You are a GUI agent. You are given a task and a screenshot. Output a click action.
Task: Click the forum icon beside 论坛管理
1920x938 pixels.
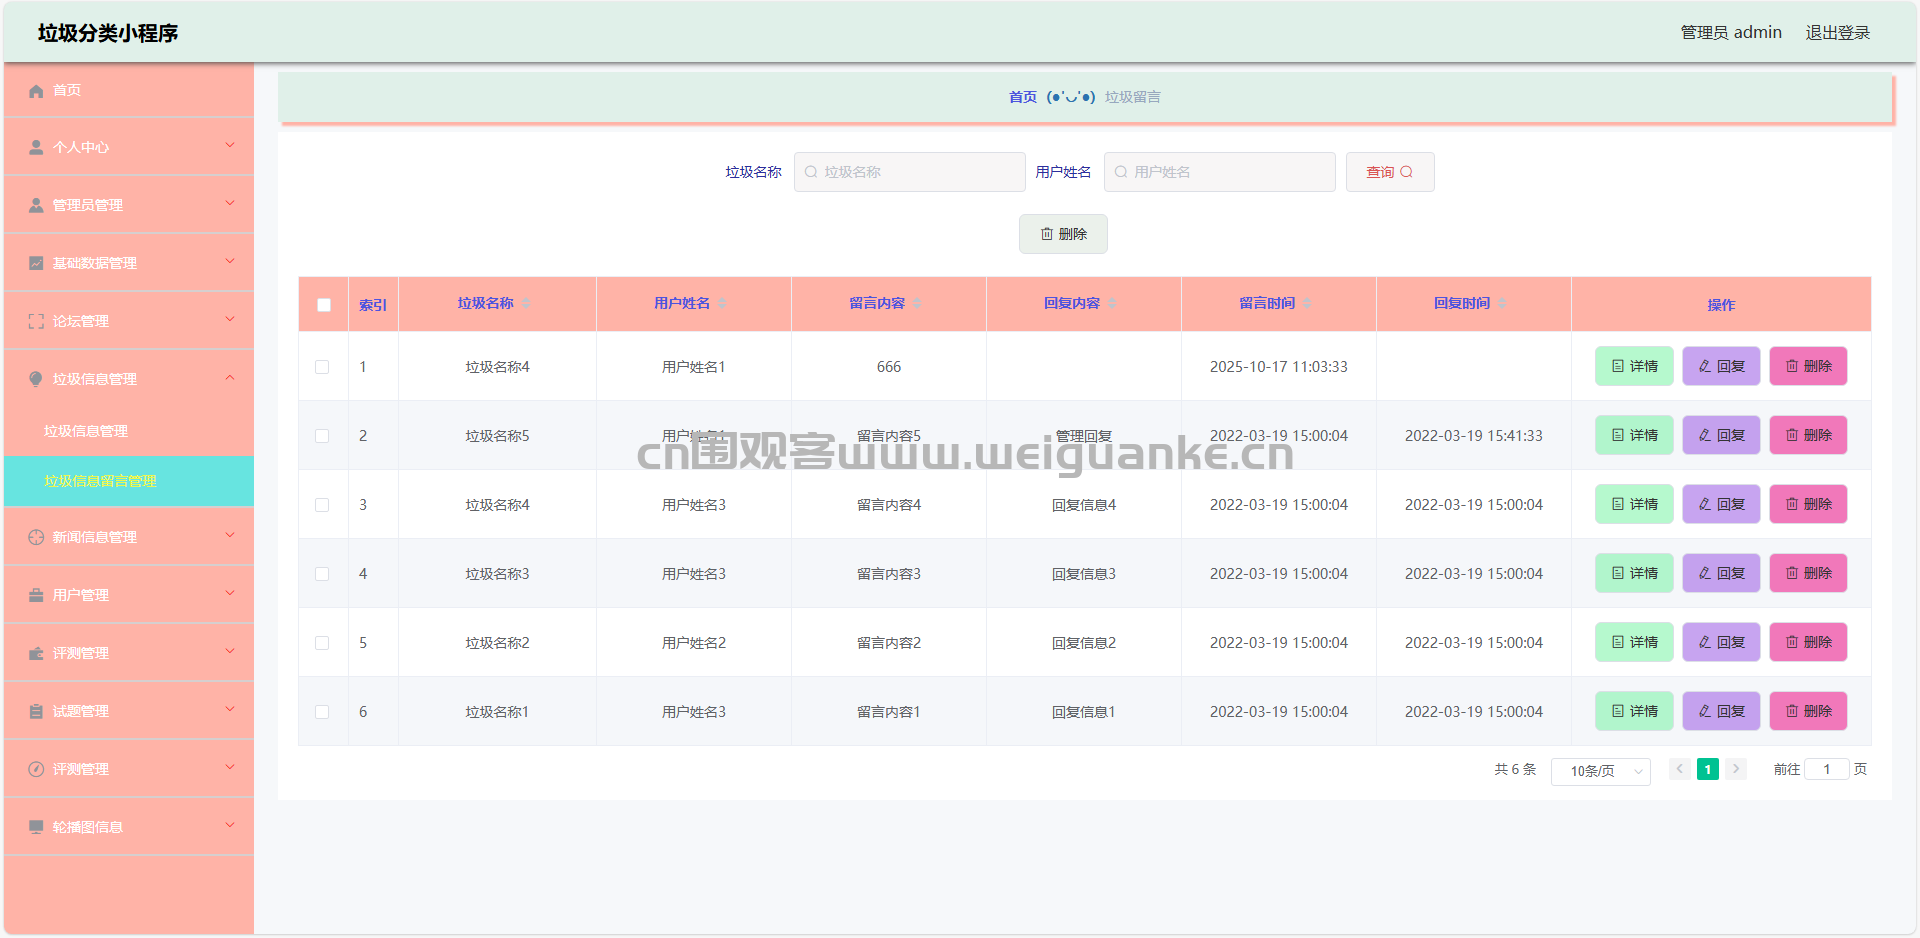click(x=36, y=321)
